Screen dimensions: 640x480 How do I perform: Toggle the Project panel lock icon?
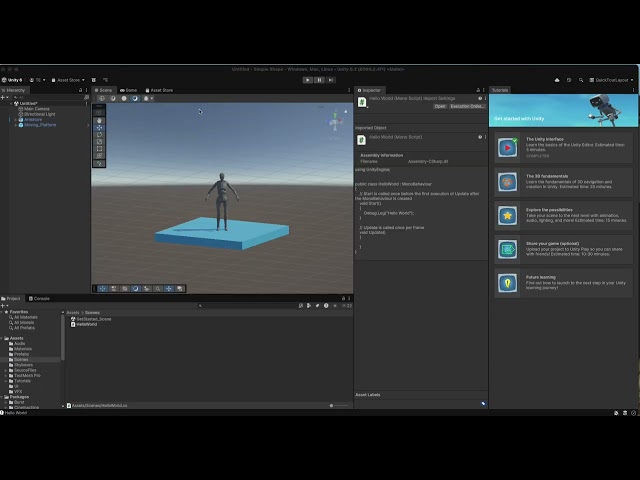[343, 298]
